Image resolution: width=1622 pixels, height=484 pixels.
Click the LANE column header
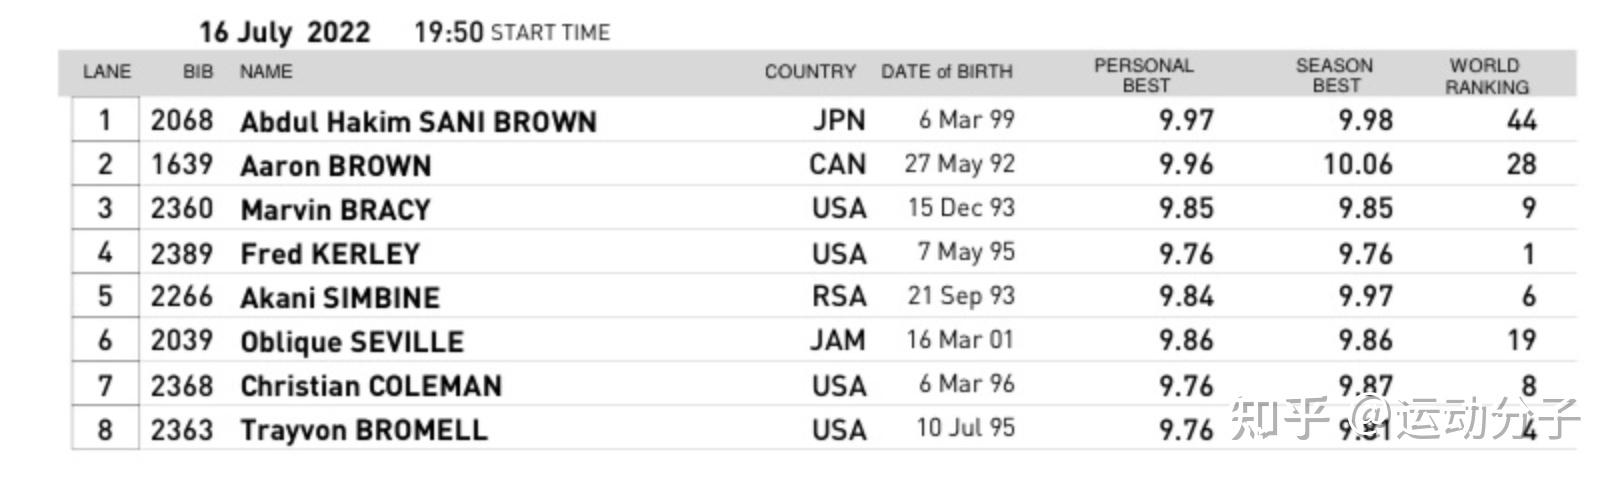(106, 72)
